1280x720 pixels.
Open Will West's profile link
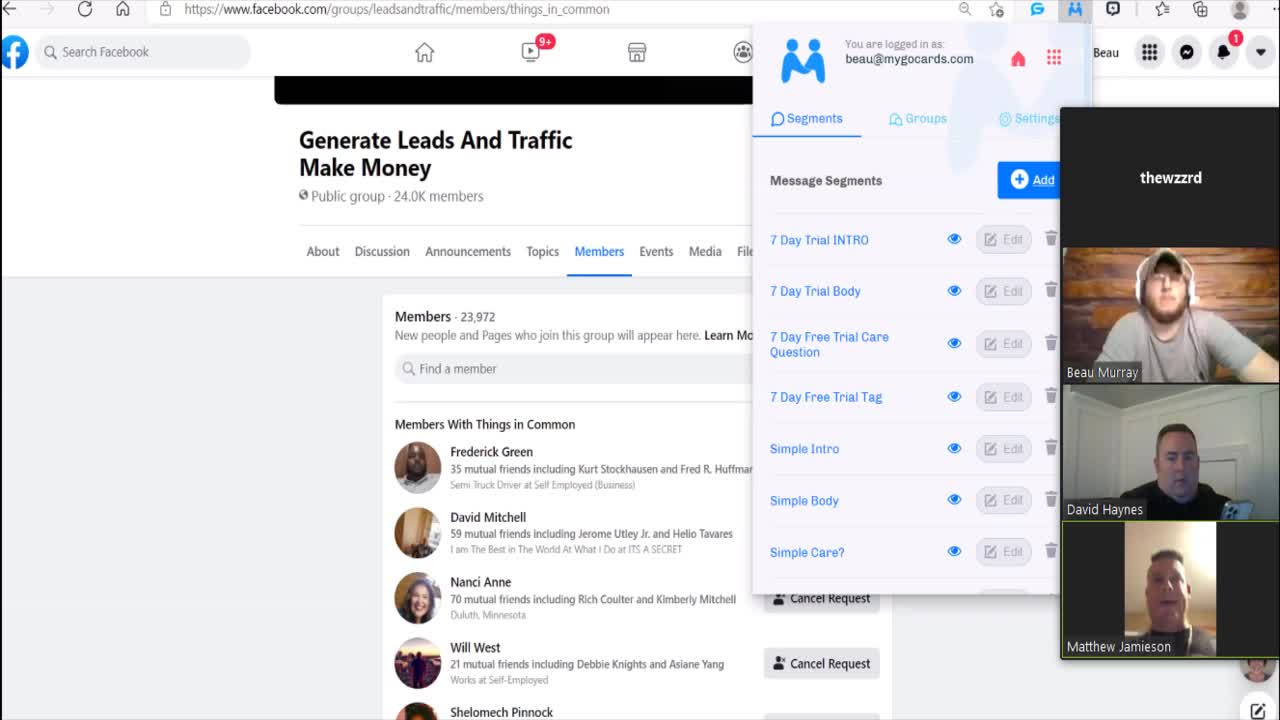tap(475, 647)
